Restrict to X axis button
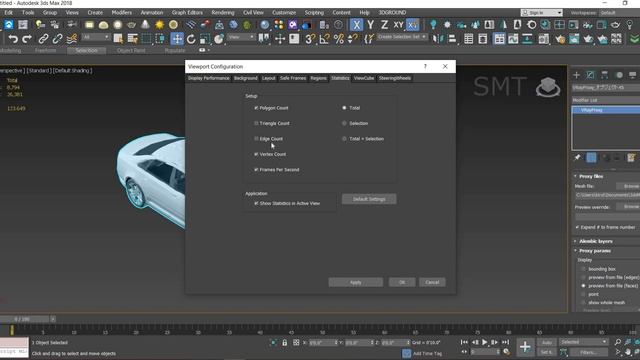Image resolution: width=640 pixels, height=360 pixels. pyautogui.click(x=356, y=25)
